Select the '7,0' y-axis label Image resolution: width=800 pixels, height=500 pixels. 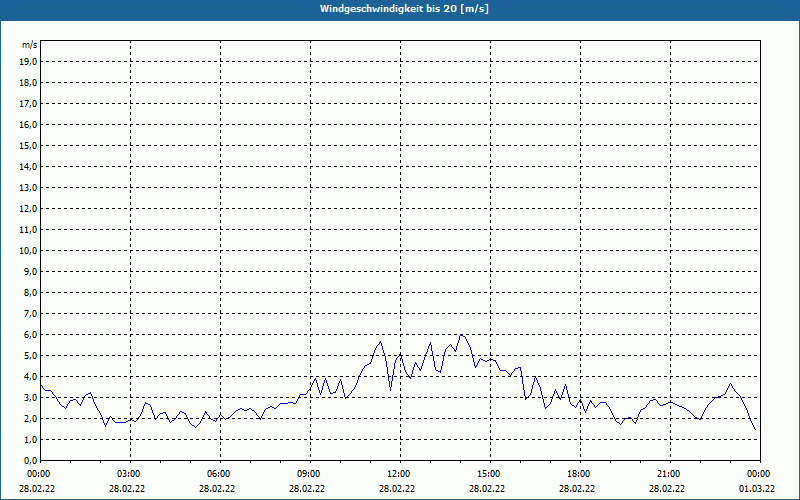[x=30, y=314]
